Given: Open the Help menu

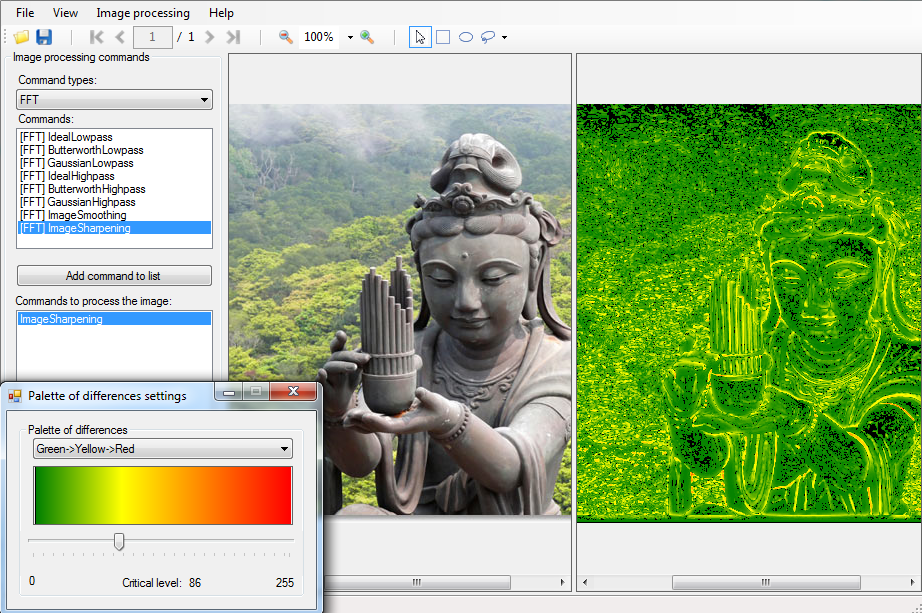Looking at the screenshot, I should click(221, 12).
